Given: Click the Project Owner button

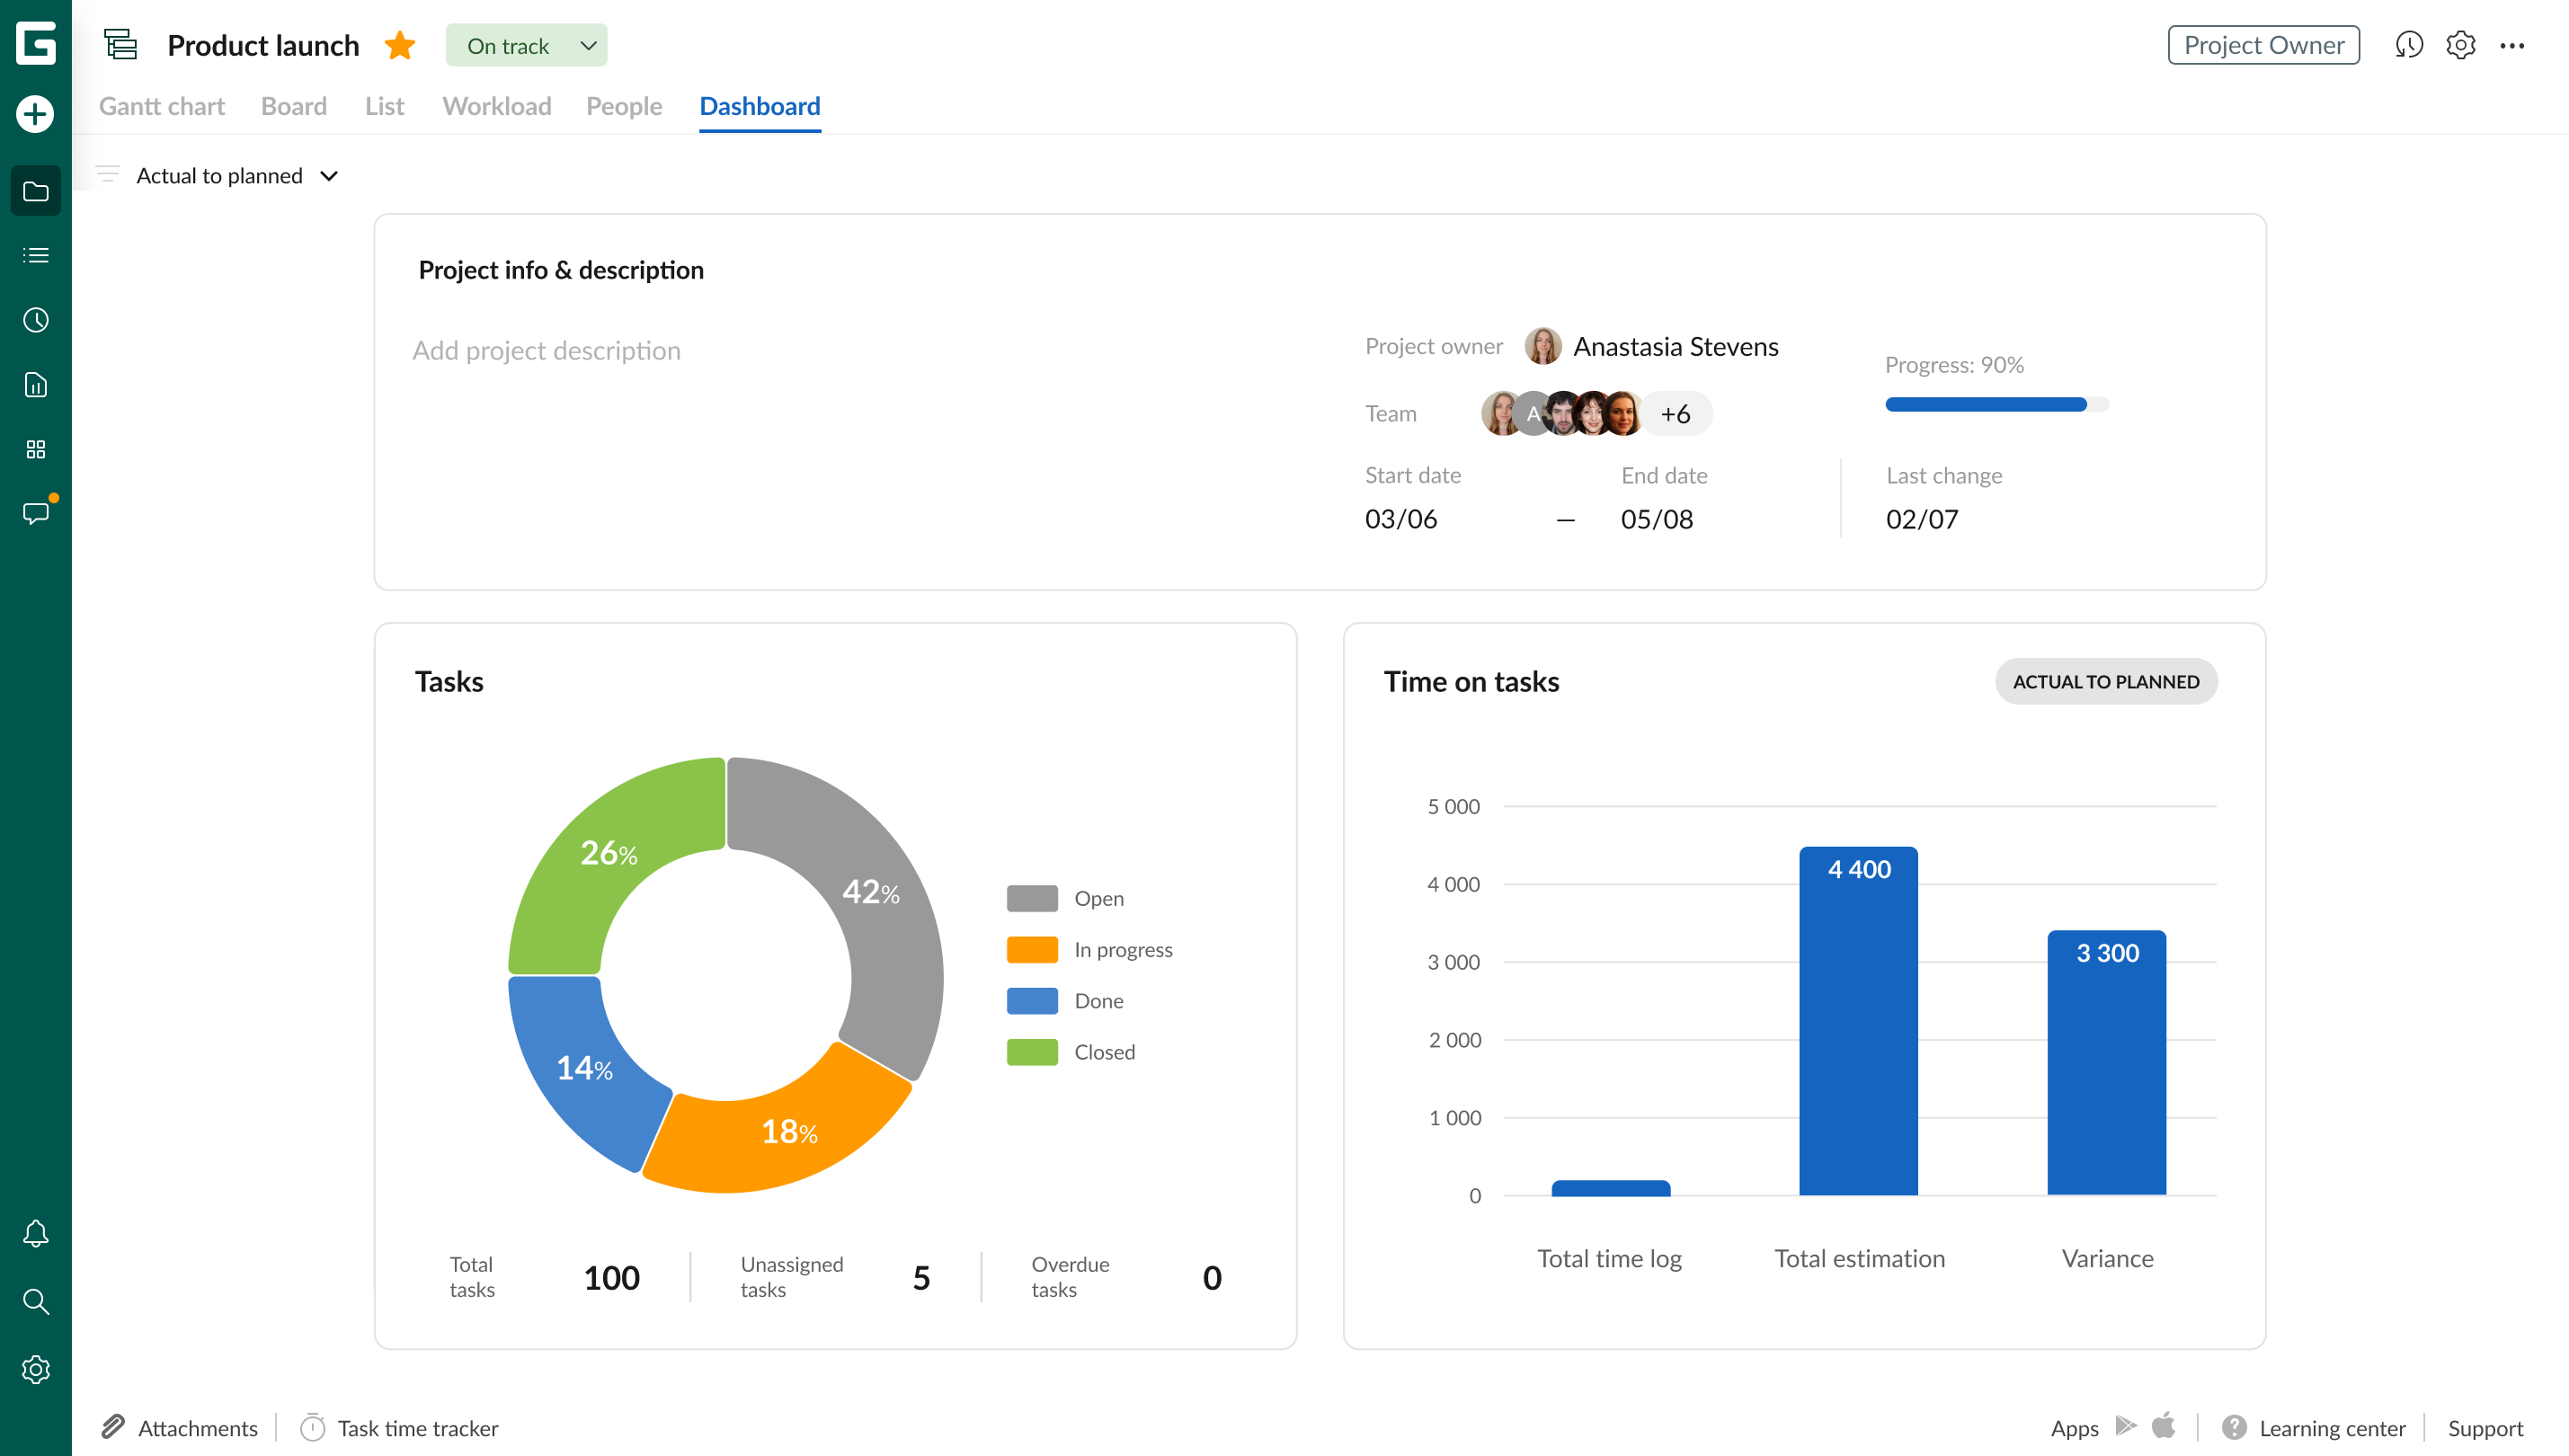Looking at the screenshot, I should (2263, 45).
